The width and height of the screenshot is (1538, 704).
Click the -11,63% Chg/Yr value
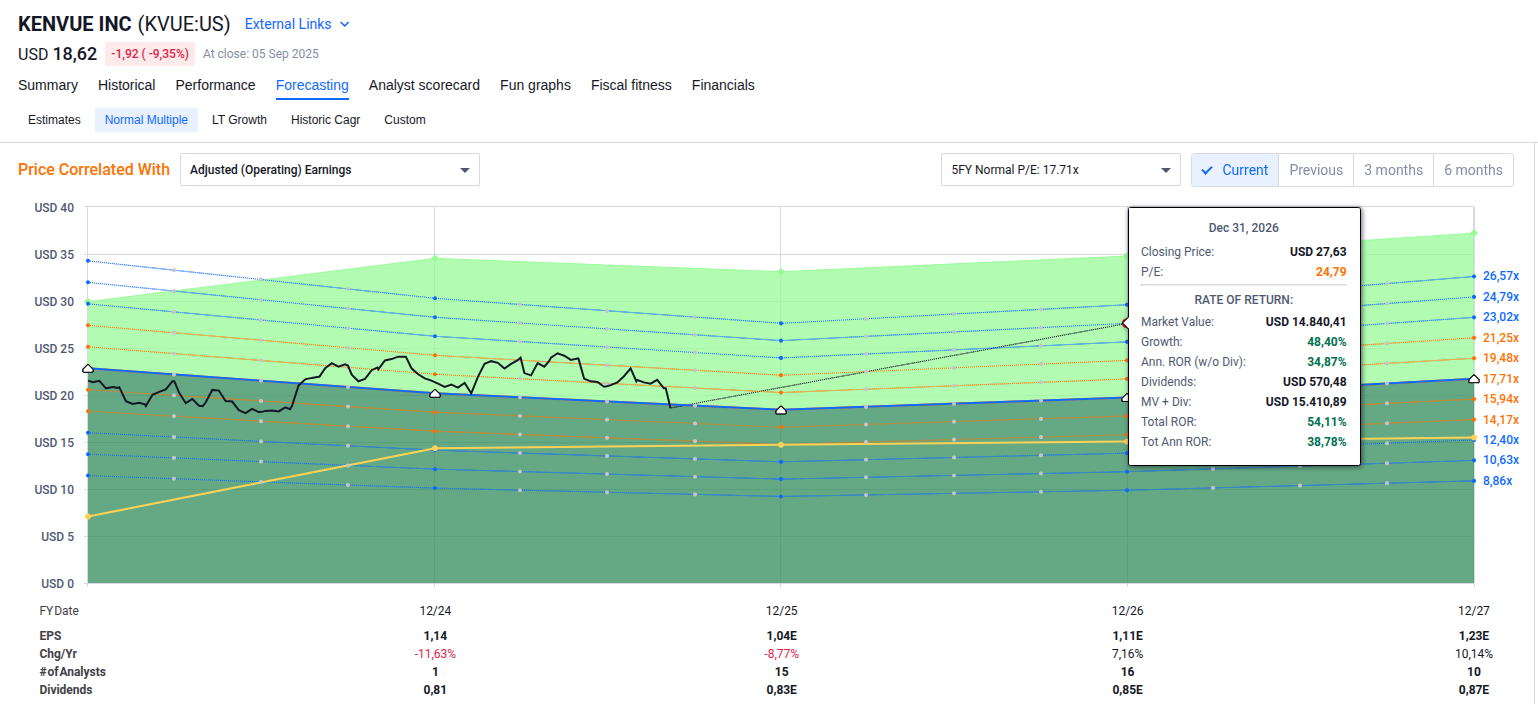[x=434, y=654]
